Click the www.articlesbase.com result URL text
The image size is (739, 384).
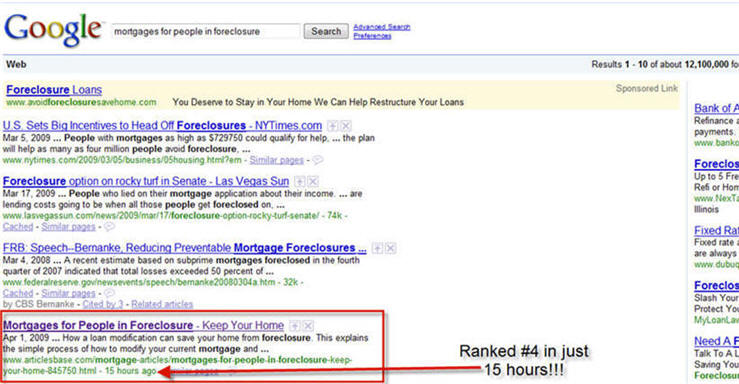177,365
